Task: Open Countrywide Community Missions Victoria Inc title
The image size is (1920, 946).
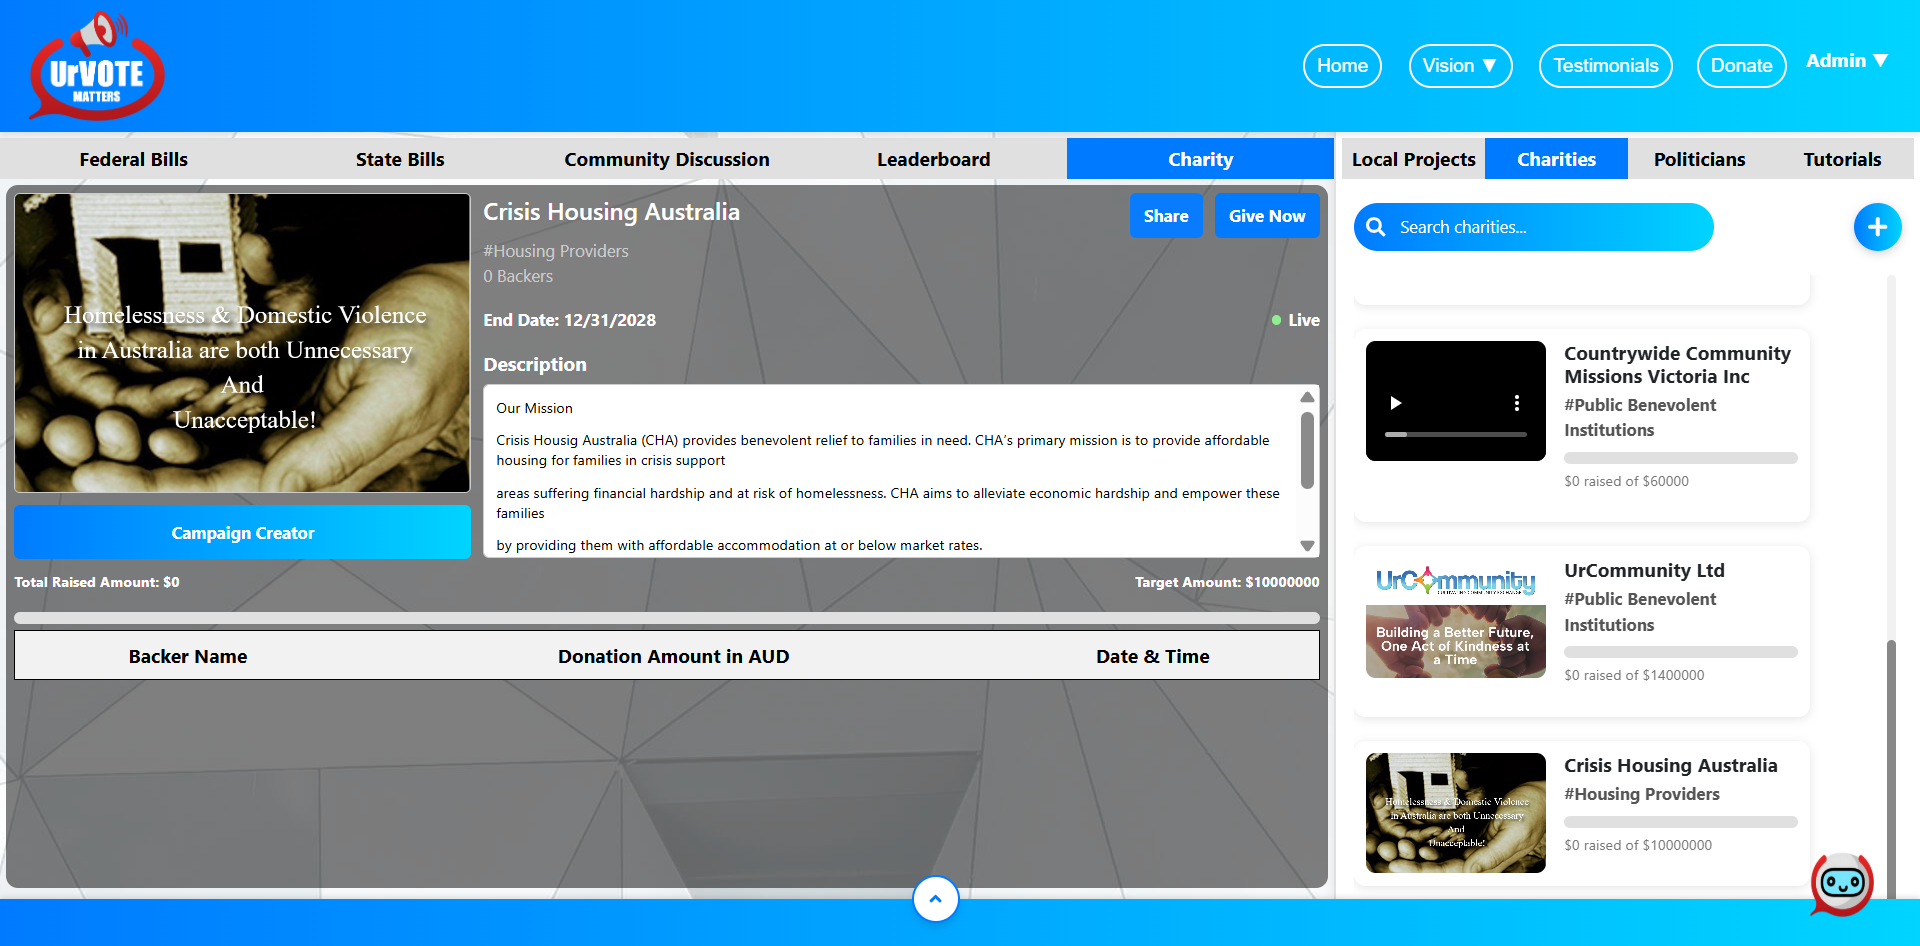Action: [x=1677, y=365]
